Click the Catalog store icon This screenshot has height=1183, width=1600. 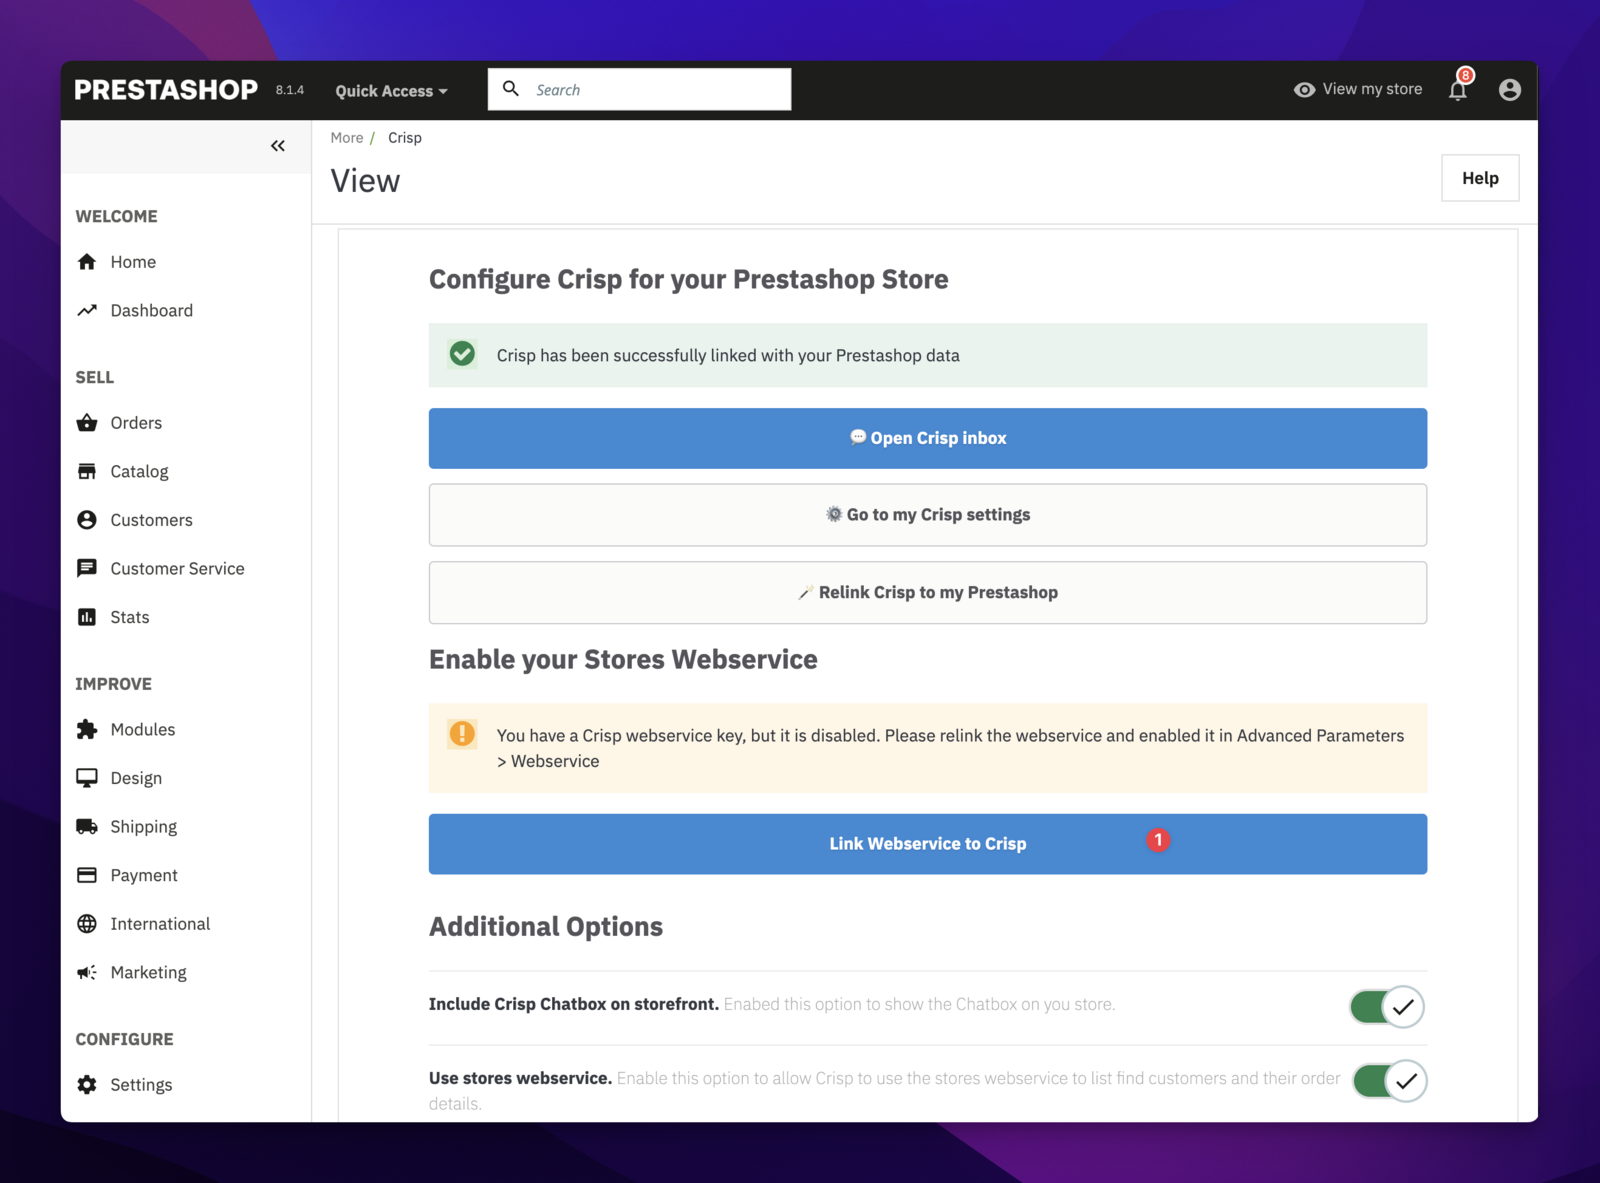[x=87, y=471]
